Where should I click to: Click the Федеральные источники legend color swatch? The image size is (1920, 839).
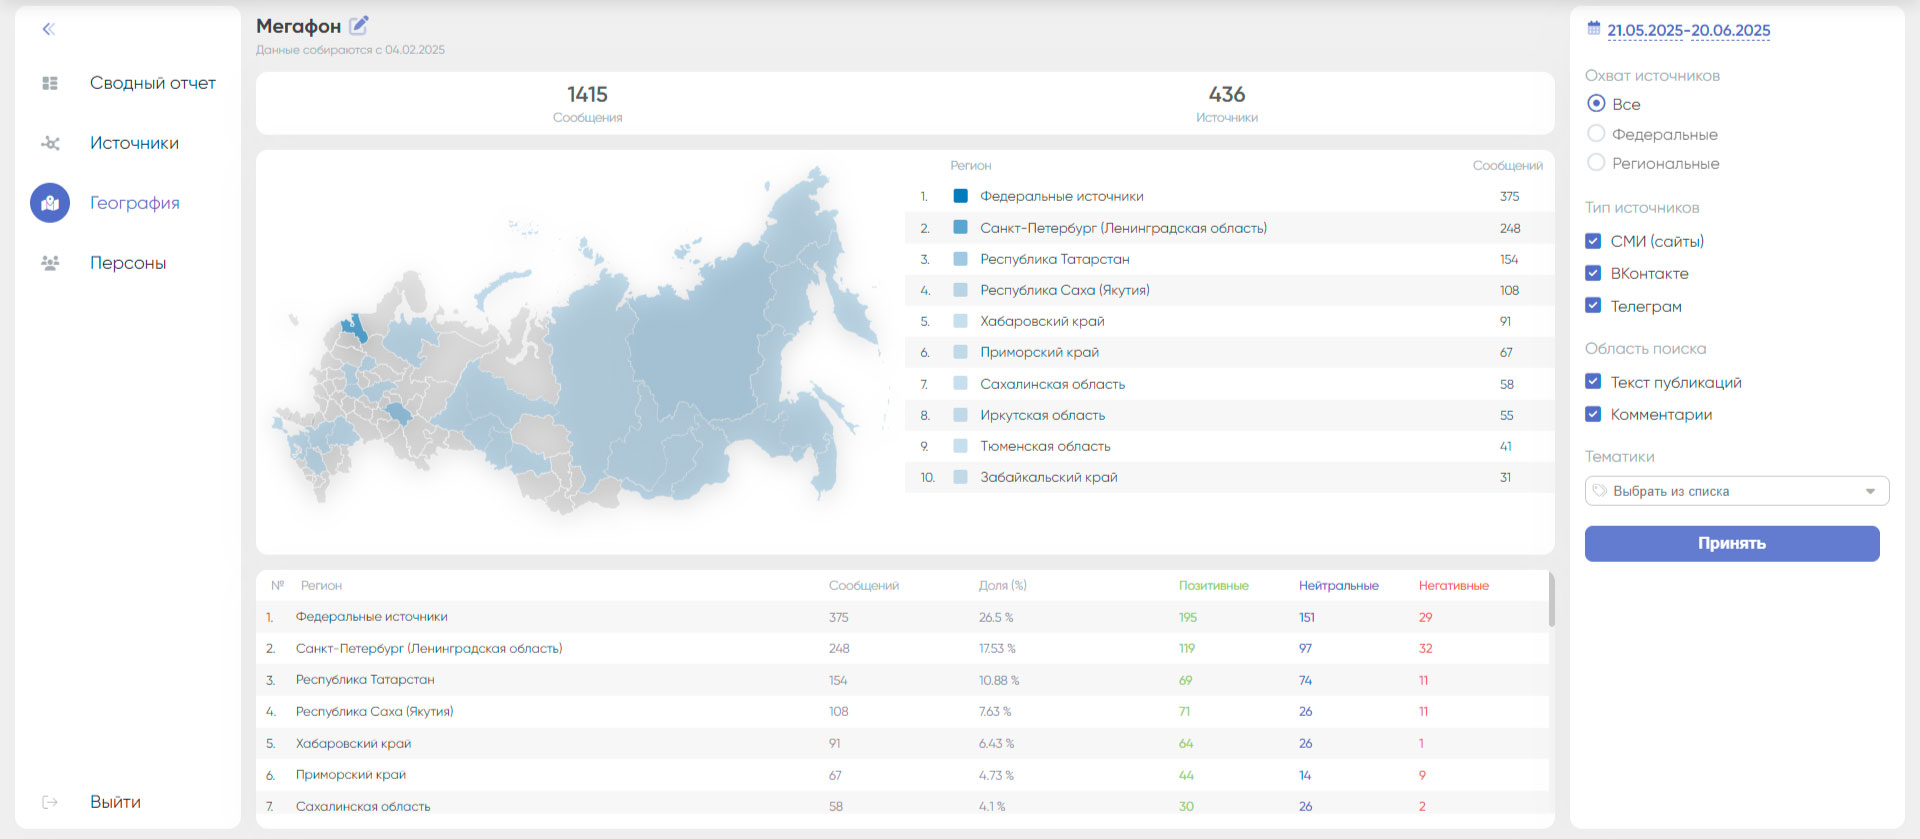(960, 197)
